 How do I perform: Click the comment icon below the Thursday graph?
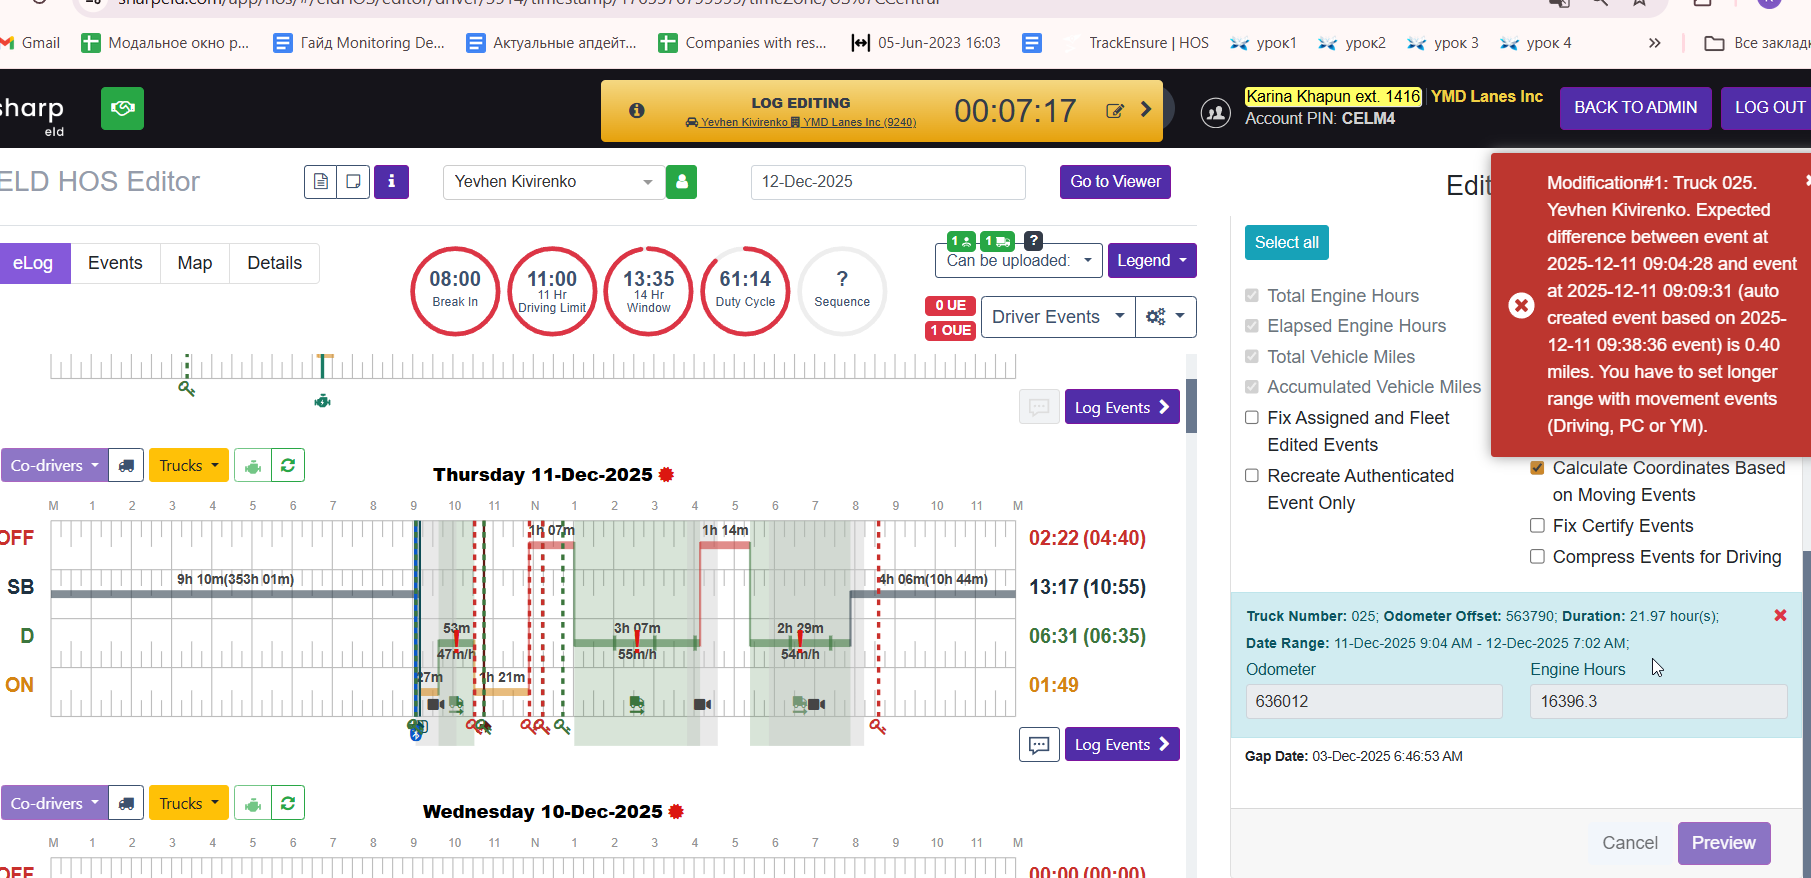point(1039,745)
